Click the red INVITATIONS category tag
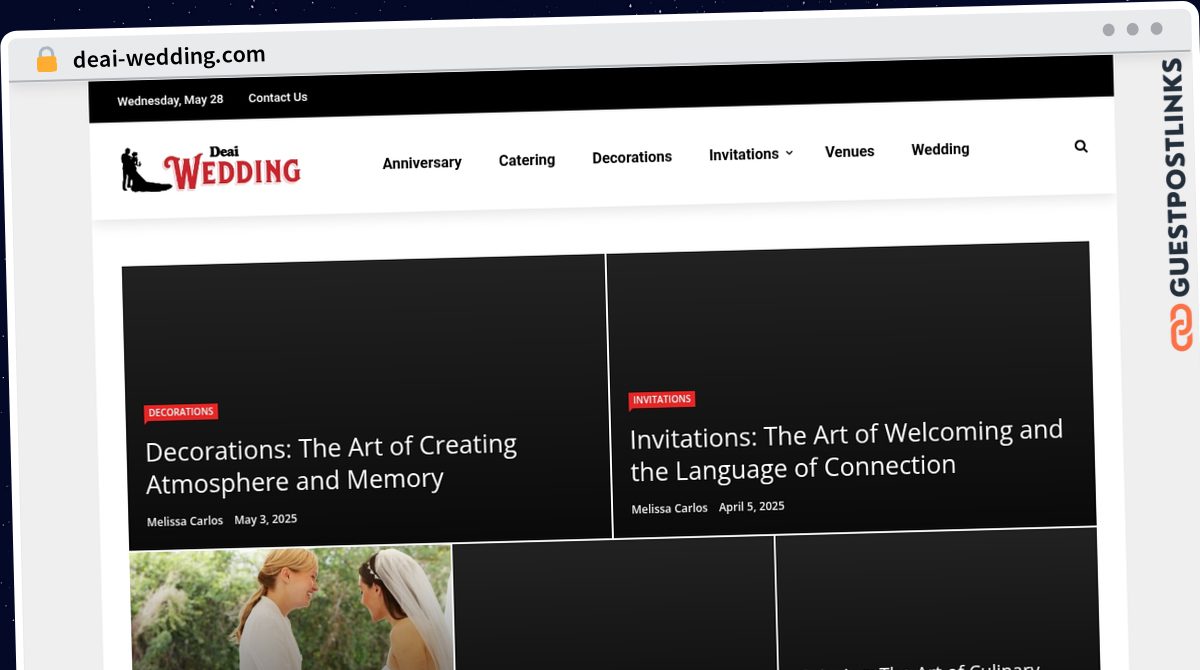 (x=662, y=400)
